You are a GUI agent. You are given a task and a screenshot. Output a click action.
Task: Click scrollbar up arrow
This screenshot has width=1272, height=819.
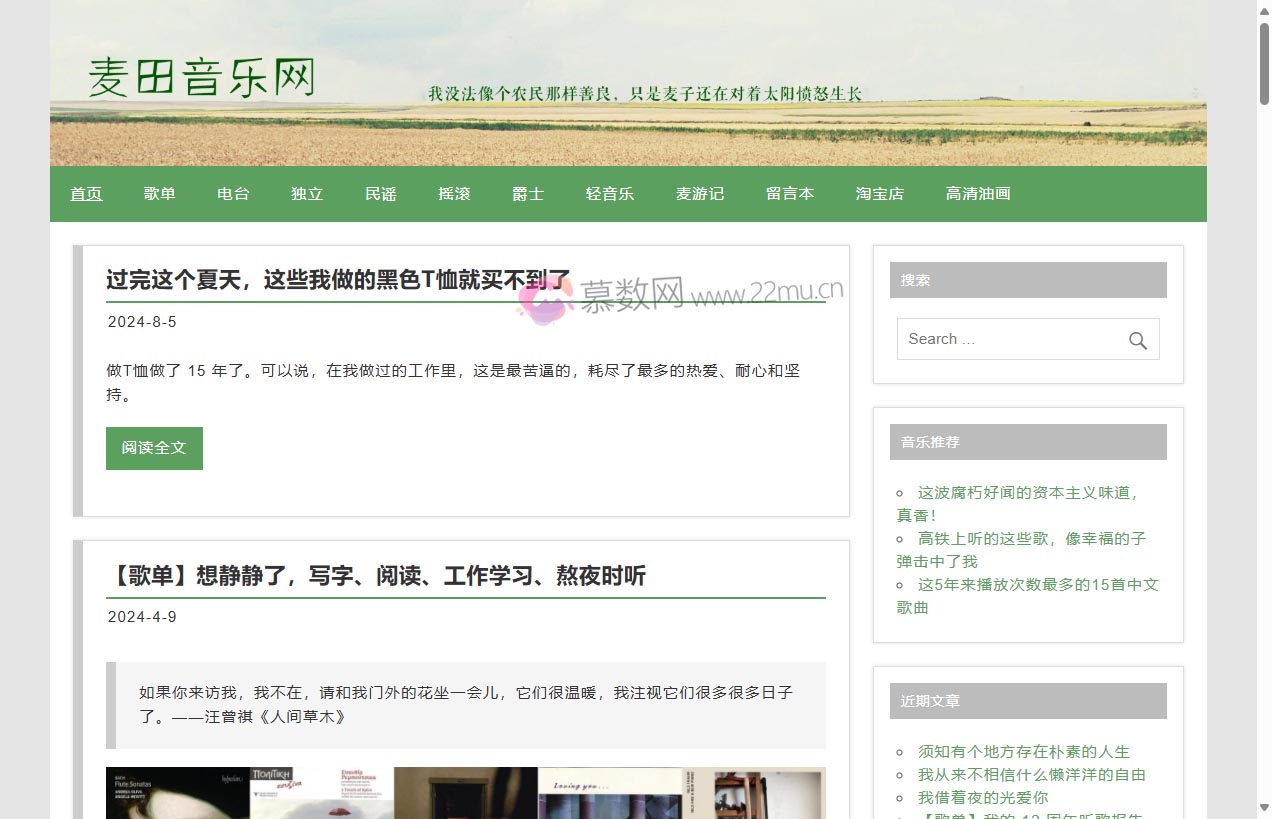1264,10
